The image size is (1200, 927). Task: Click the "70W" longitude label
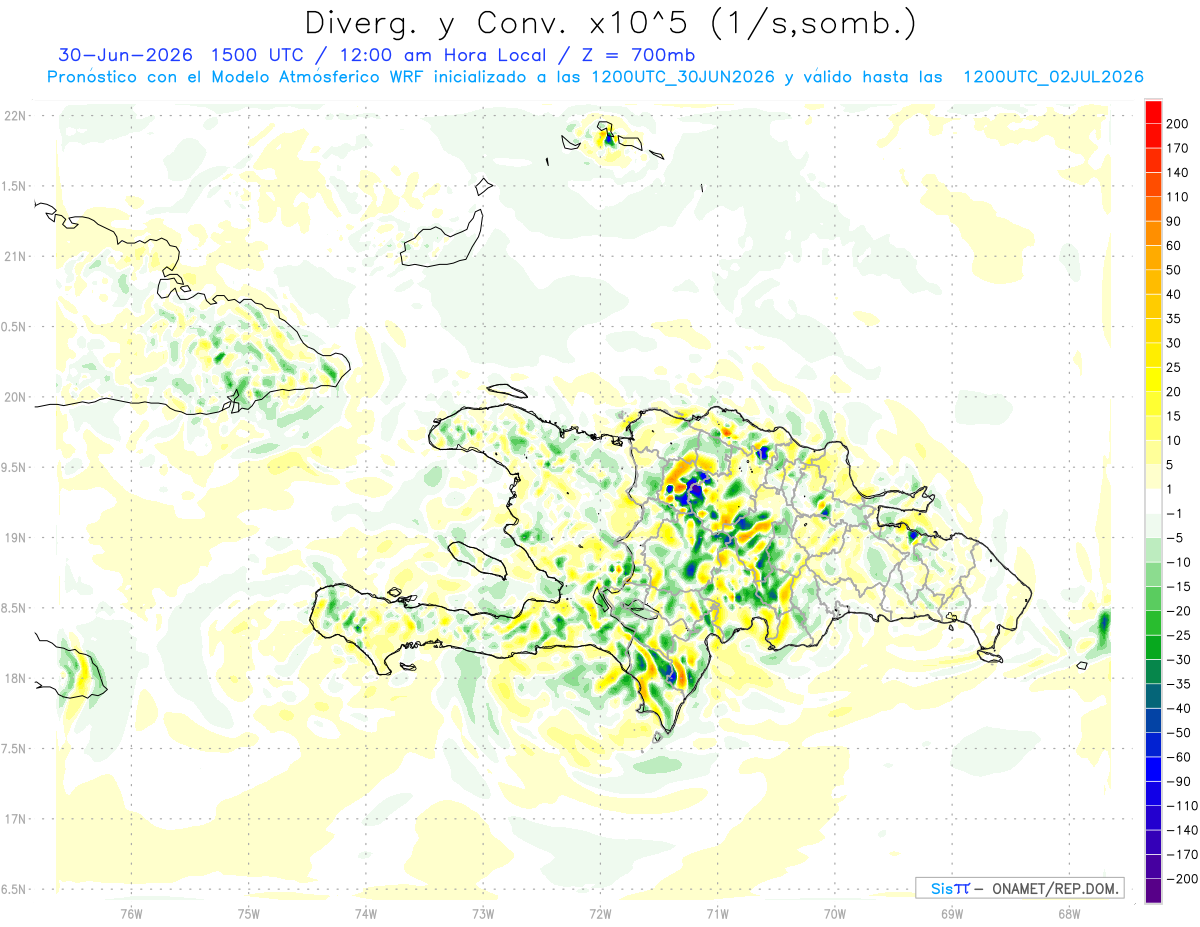pos(834,913)
